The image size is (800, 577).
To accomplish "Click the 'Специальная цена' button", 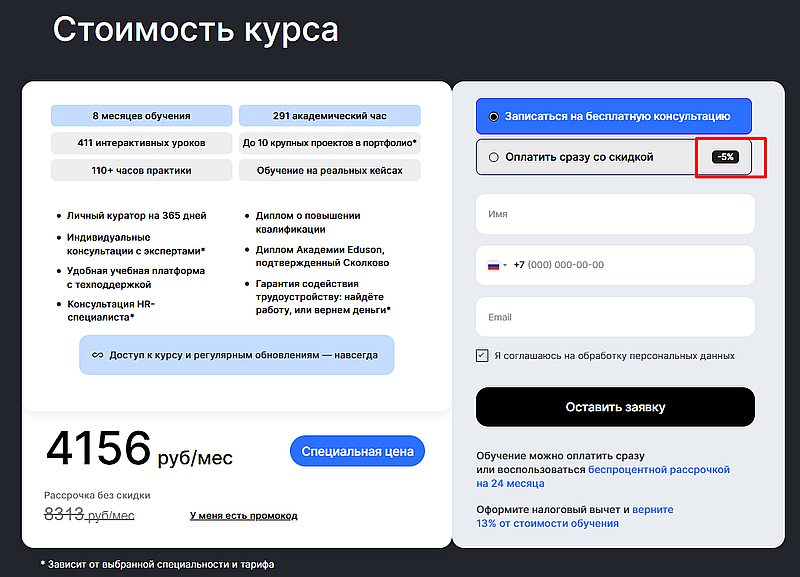I will 357,450.
